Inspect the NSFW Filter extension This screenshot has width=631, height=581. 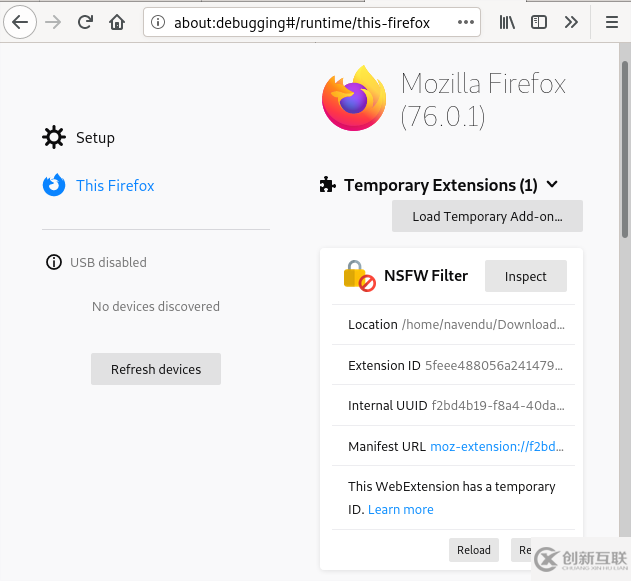[x=526, y=276]
